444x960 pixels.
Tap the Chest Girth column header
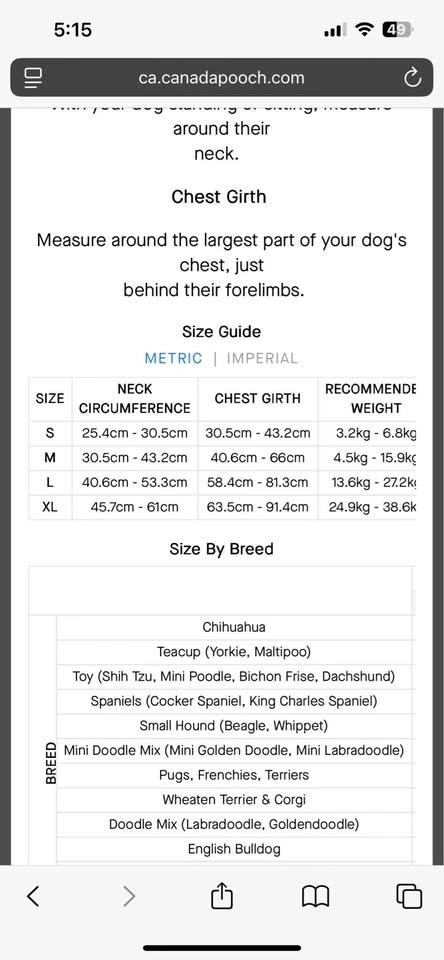(x=258, y=399)
